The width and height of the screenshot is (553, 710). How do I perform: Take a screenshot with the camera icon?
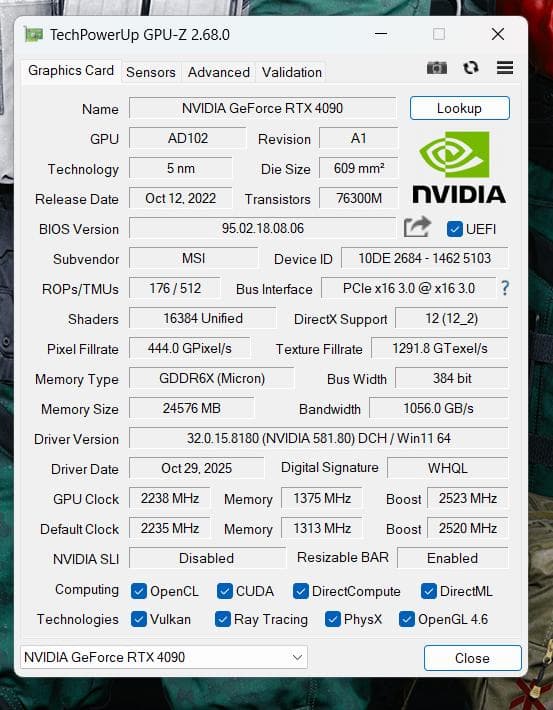[x=437, y=68]
